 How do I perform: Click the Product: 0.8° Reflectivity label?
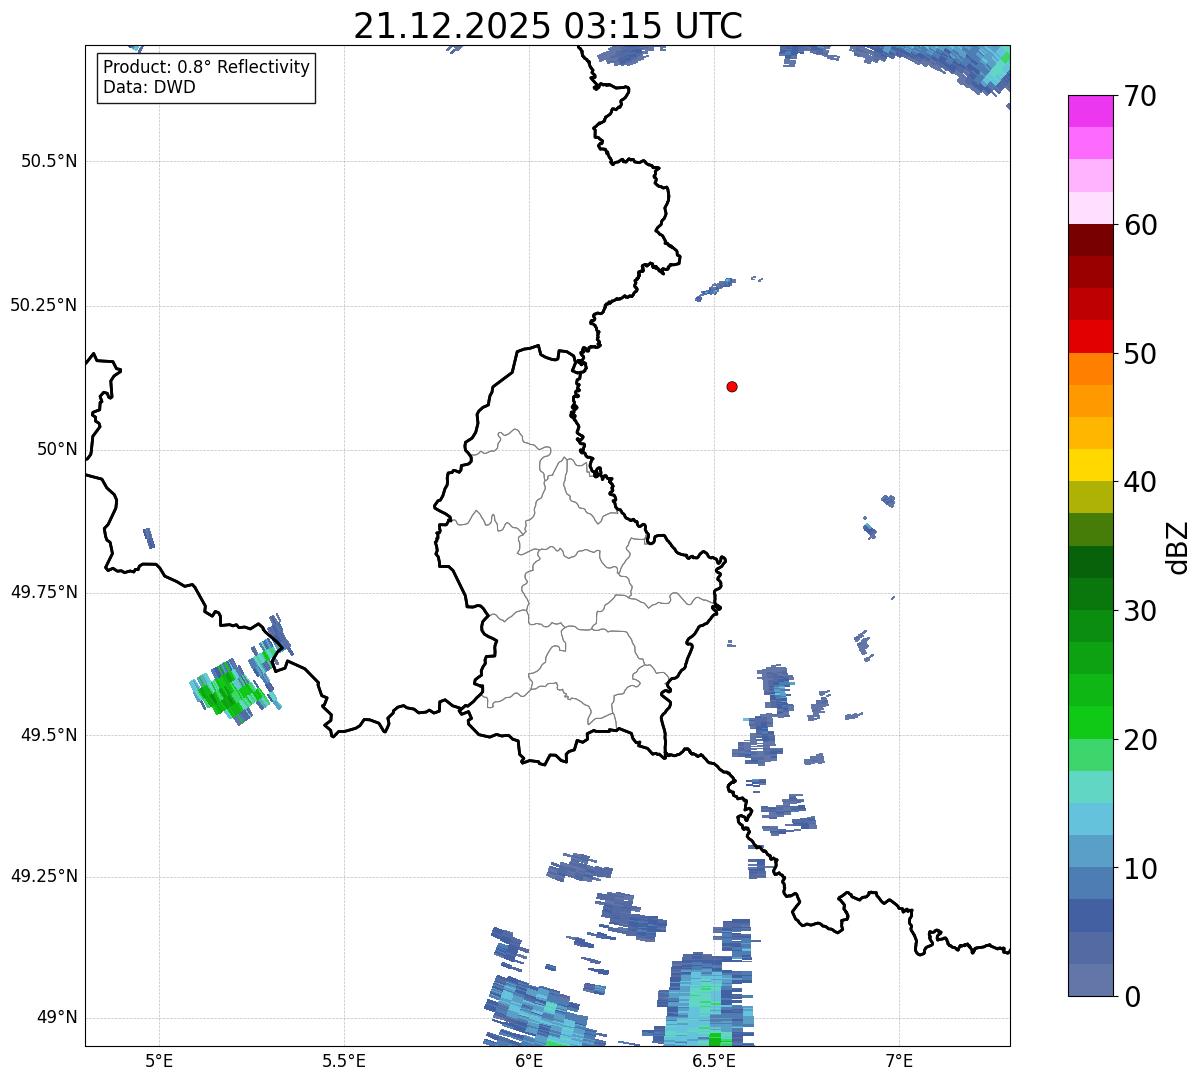pos(207,67)
